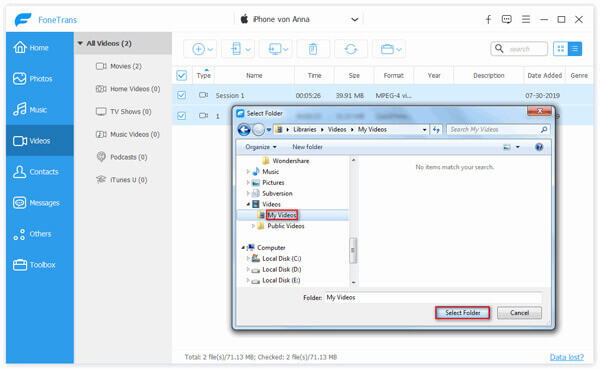The image size is (600, 370).
Task: Click the add (plus) toolbar button
Action: point(198,49)
